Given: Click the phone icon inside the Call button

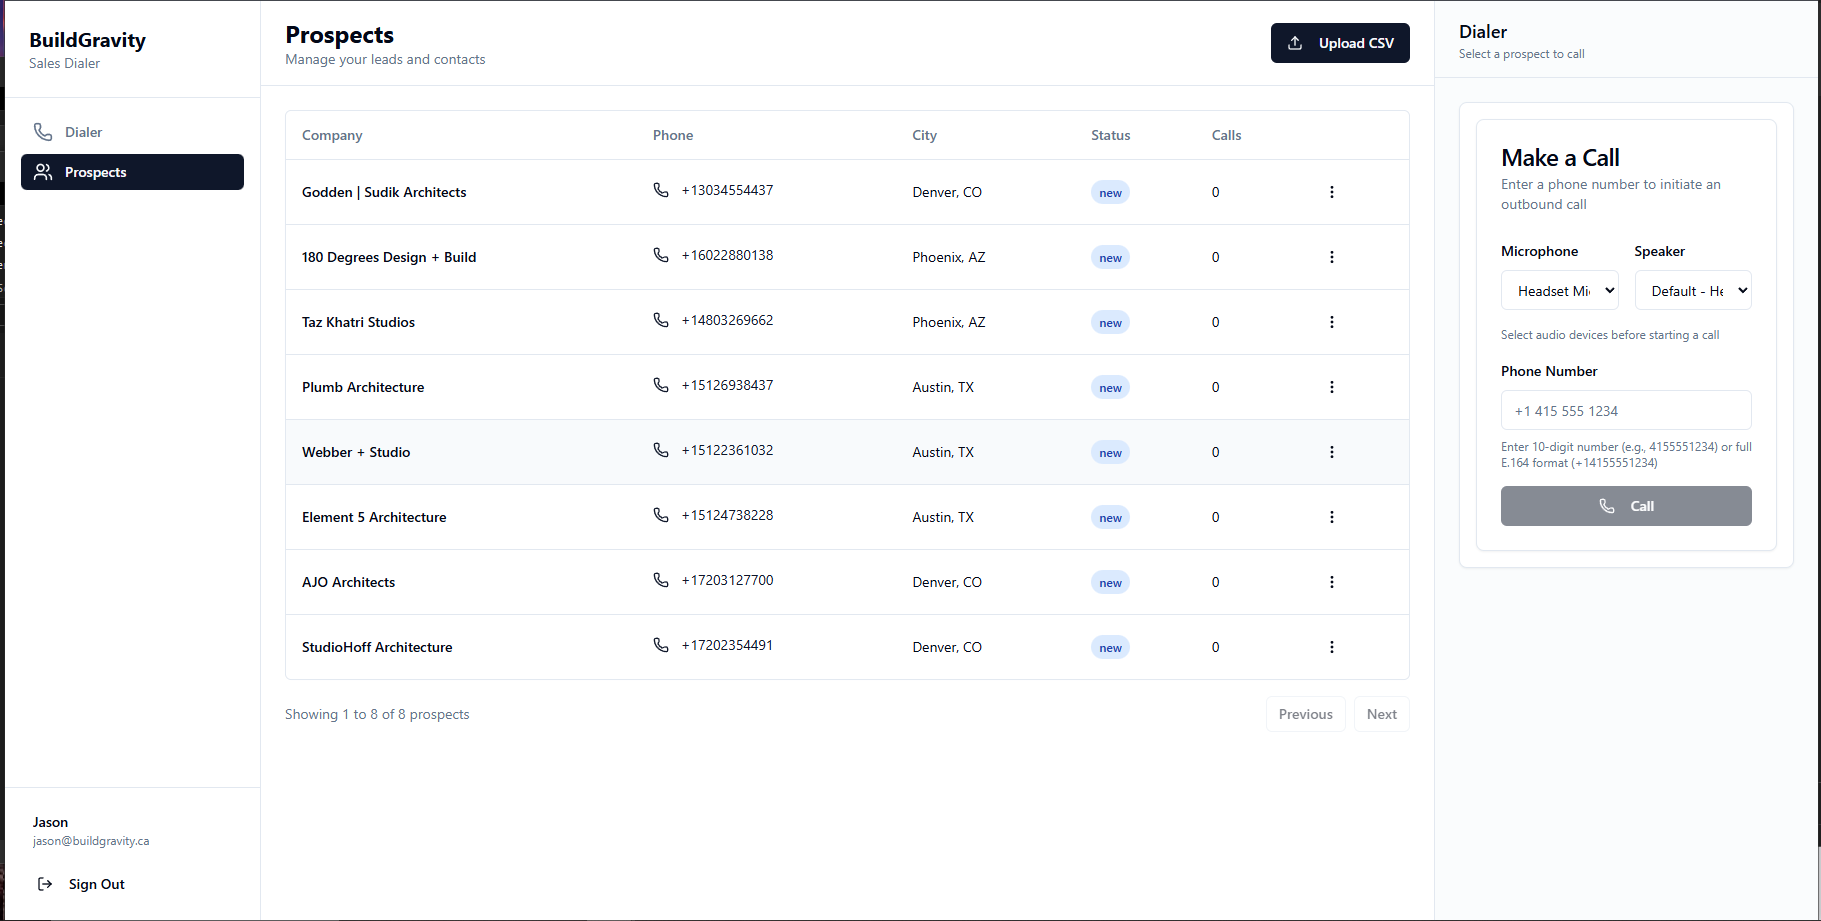Looking at the screenshot, I should (x=1606, y=506).
